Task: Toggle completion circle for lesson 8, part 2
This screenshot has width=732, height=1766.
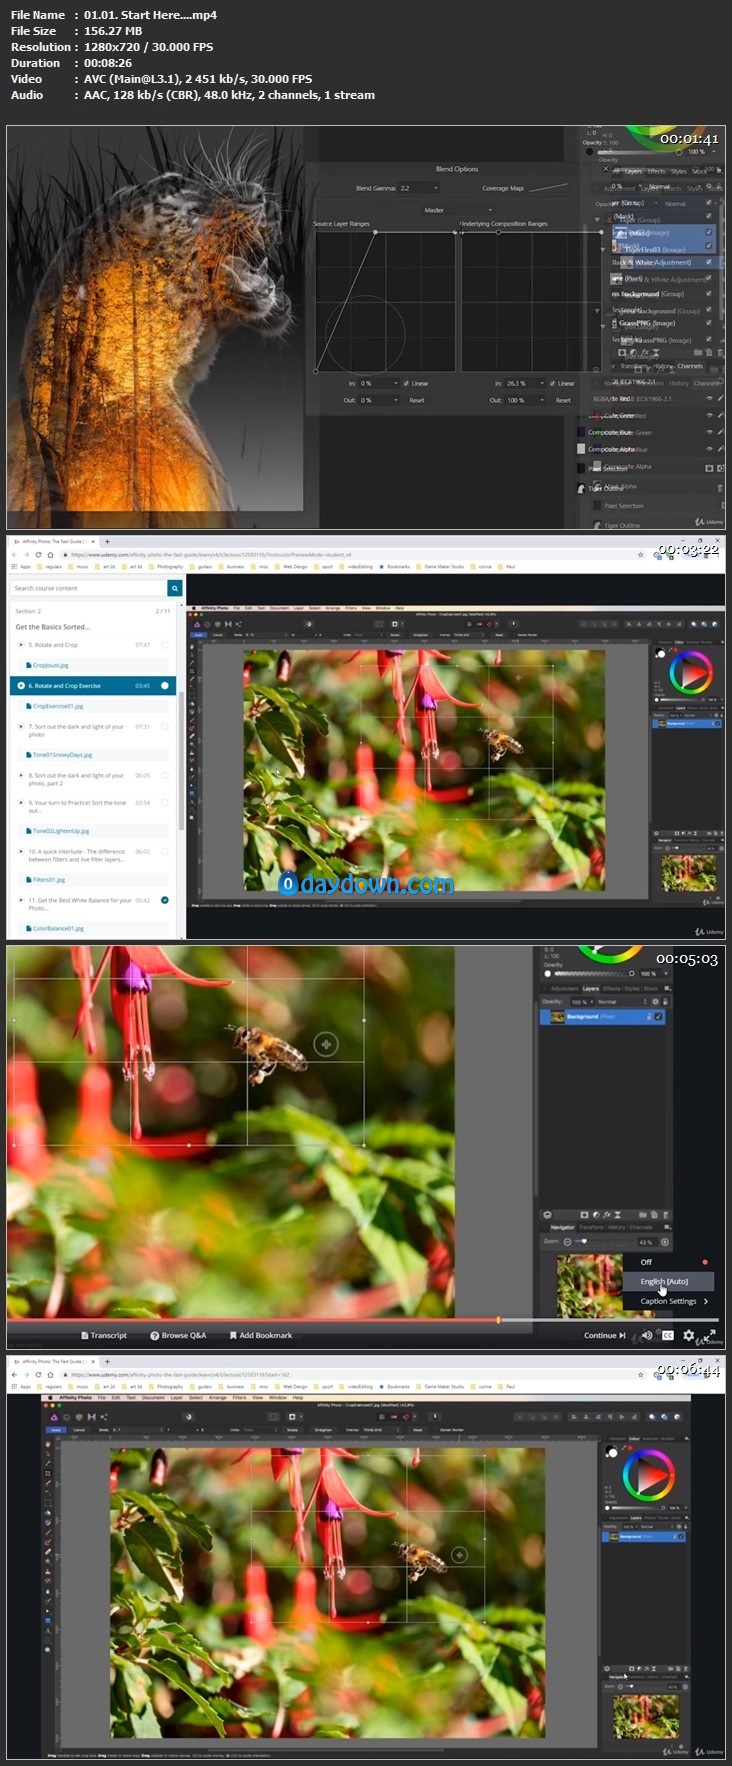Action: [165, 775]
